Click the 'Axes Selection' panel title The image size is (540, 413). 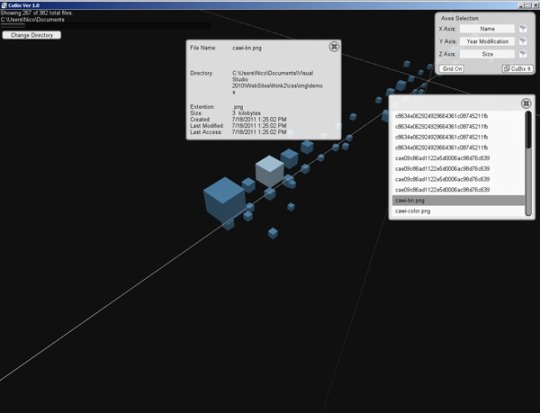tap(460, 18)
